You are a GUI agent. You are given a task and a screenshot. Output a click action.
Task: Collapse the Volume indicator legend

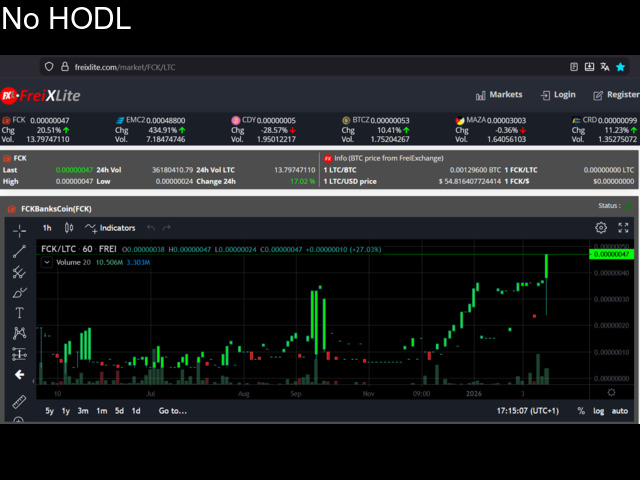click(47, 262)
